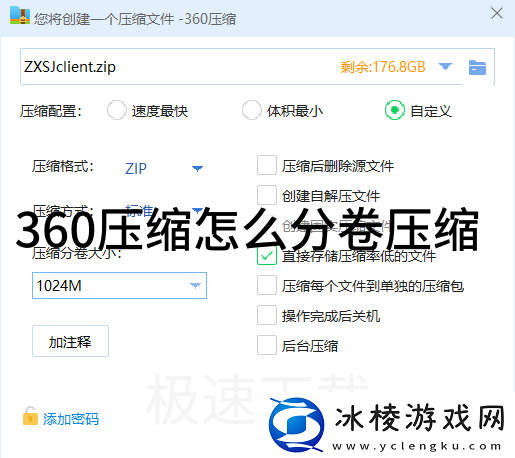Select the 速度最快 radio option
This screenshot has height=458, width=515.
[x=117, y=110]
